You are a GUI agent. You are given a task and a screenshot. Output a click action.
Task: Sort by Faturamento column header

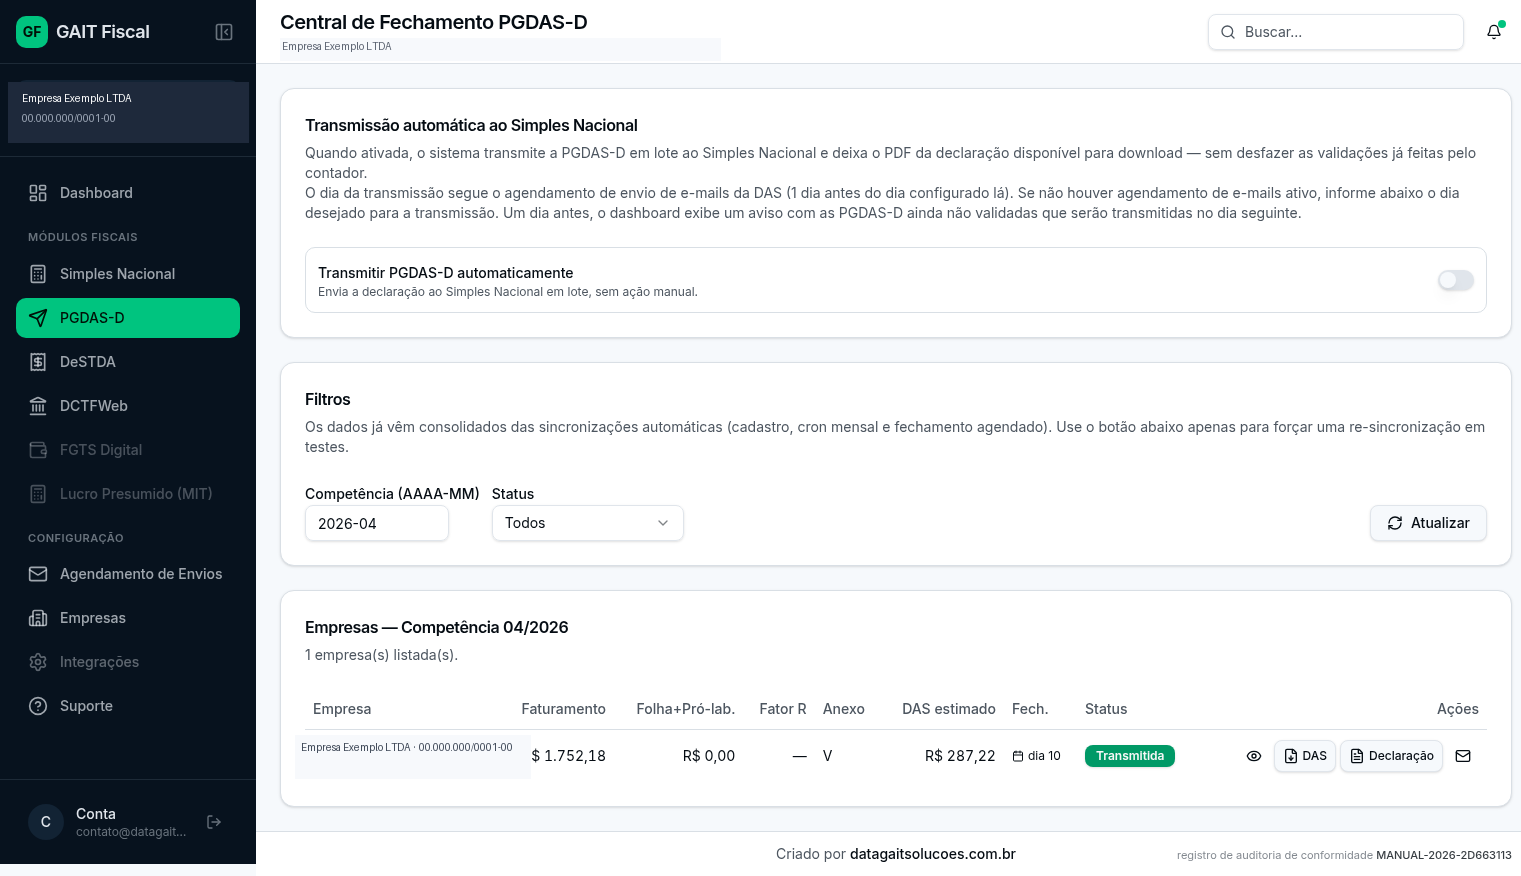[563, 709]
